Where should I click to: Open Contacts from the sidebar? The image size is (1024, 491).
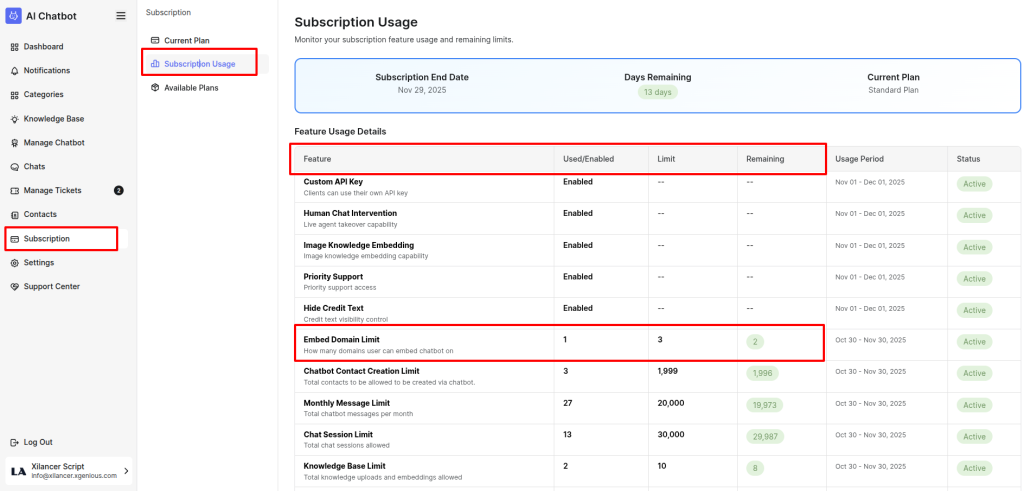pyautogui.click(x=40, y=215)
